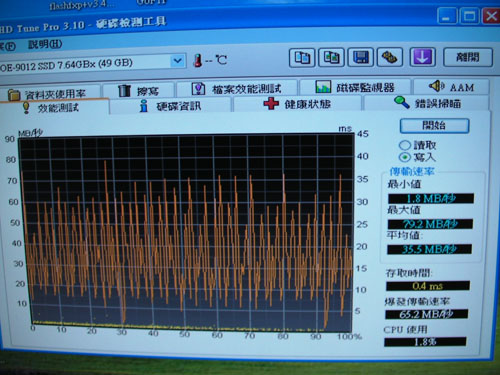Switch to the 錯誤掃瞄 error scan tab
This screenshot has height=375, width=500.
point(427,103)
